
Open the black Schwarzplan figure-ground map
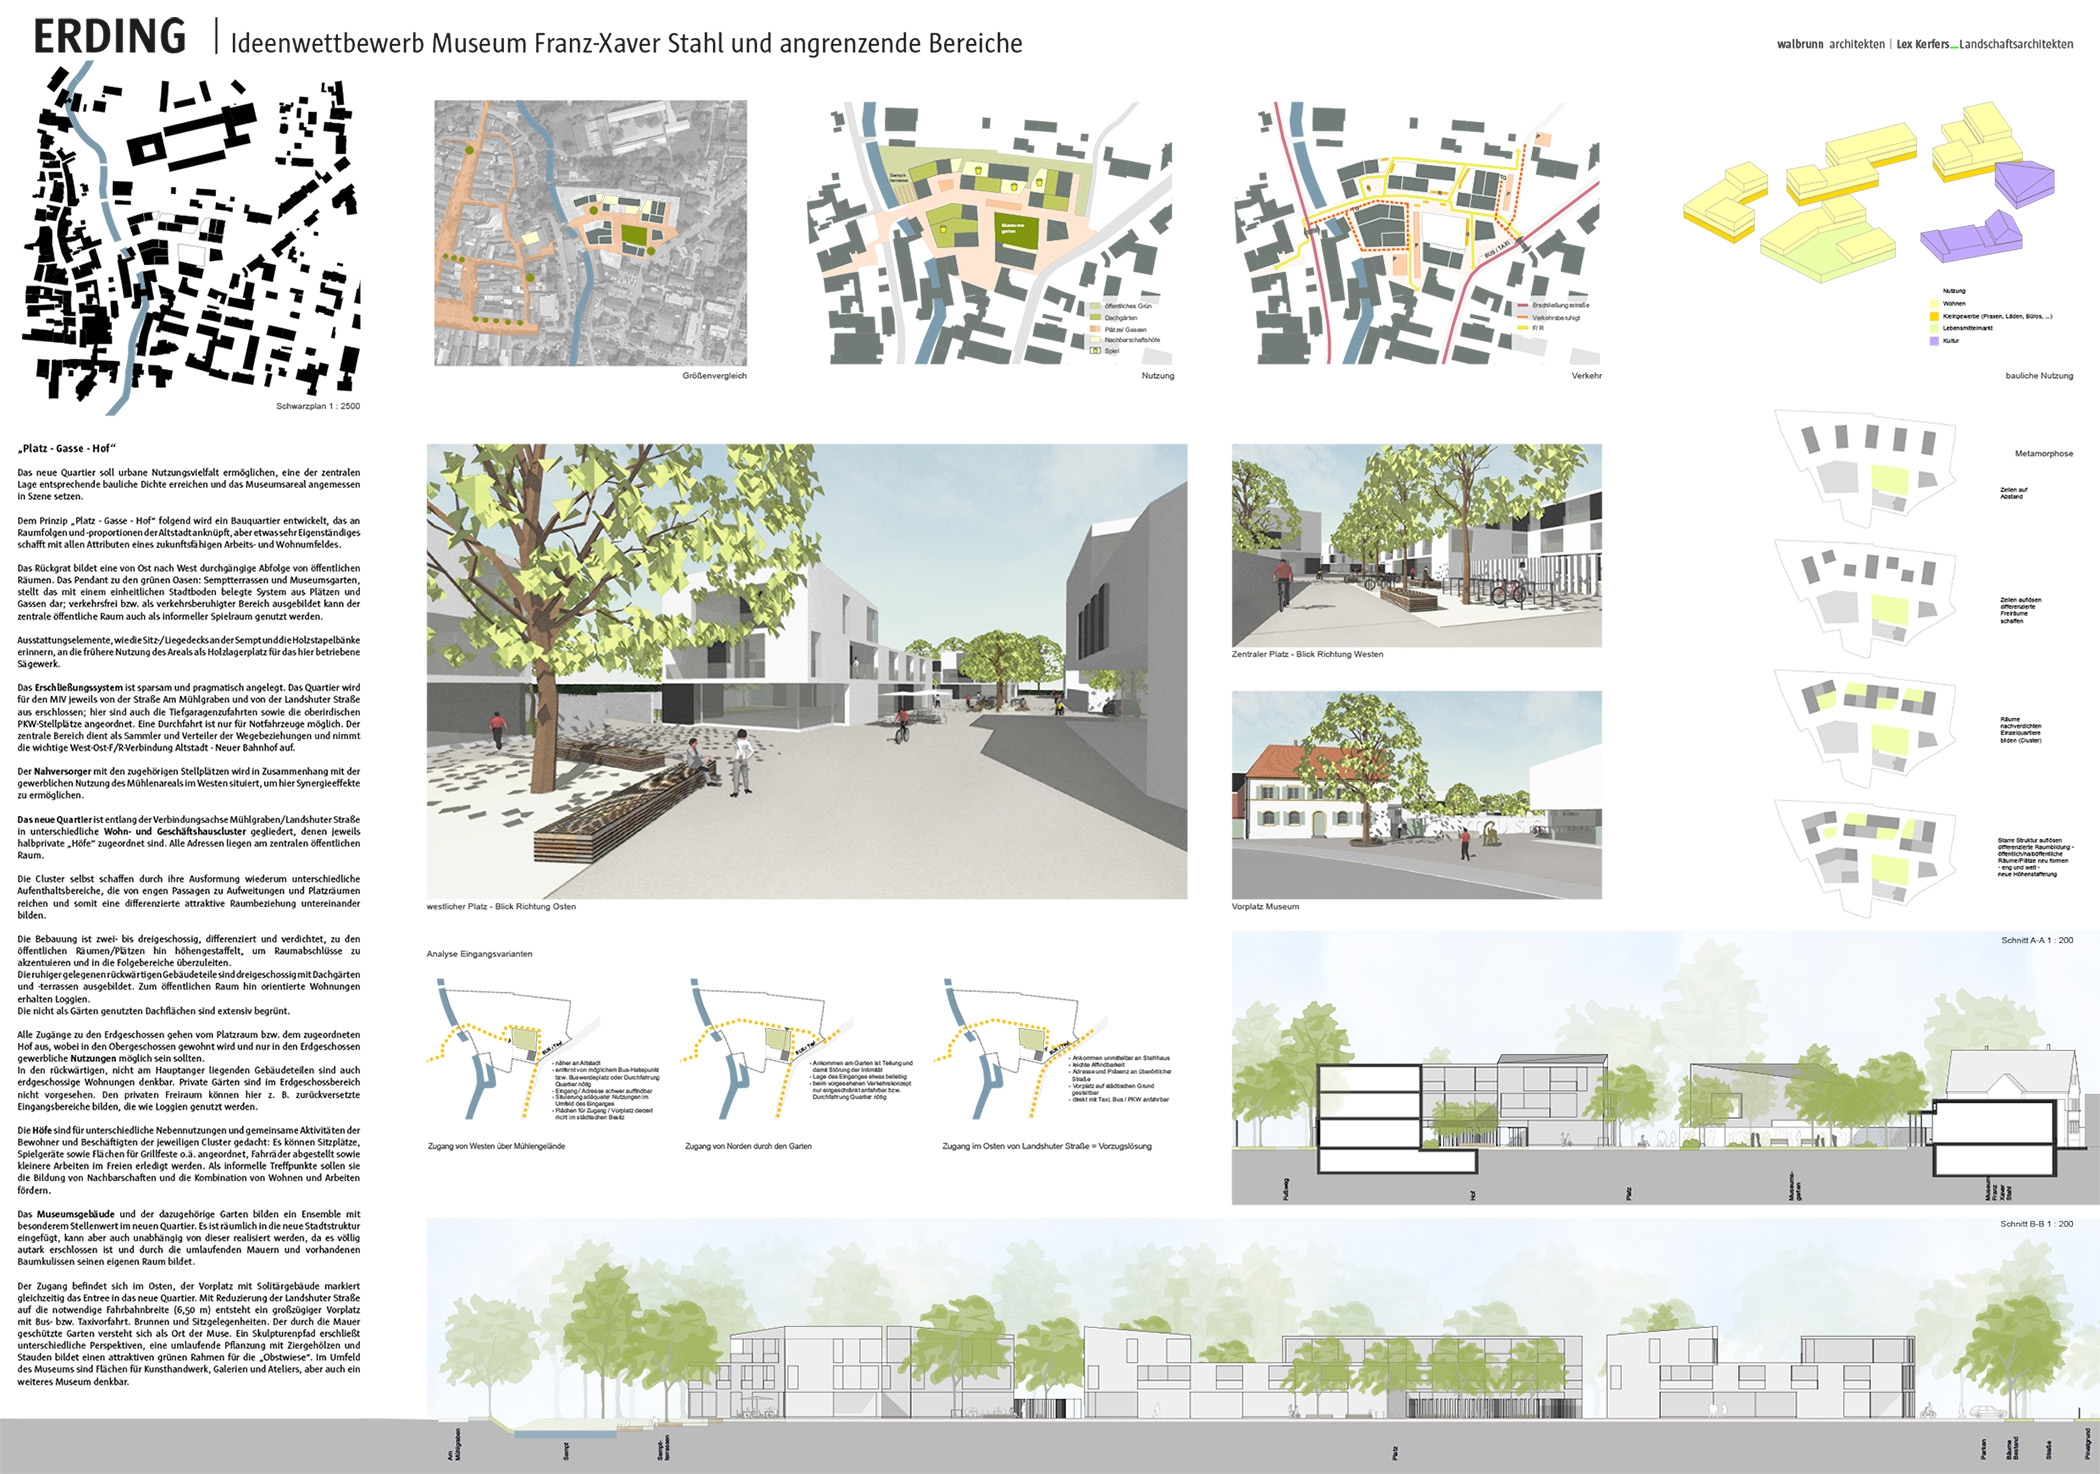191,238
